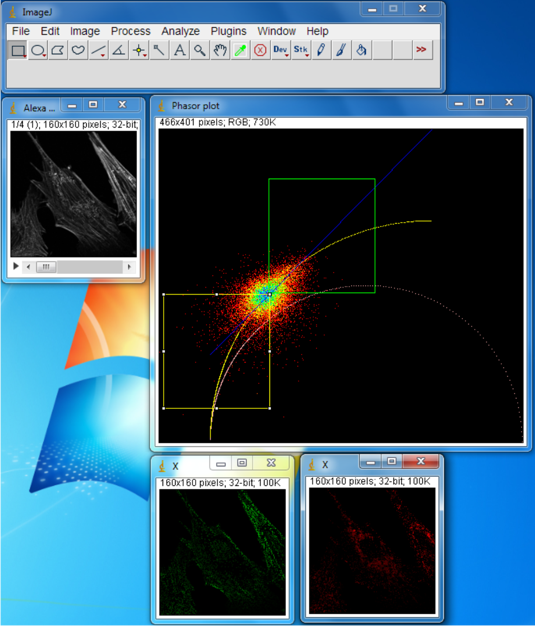Open the Image menu
The image size is (535, 626).
pyautogui.click(x=85, y=31)
